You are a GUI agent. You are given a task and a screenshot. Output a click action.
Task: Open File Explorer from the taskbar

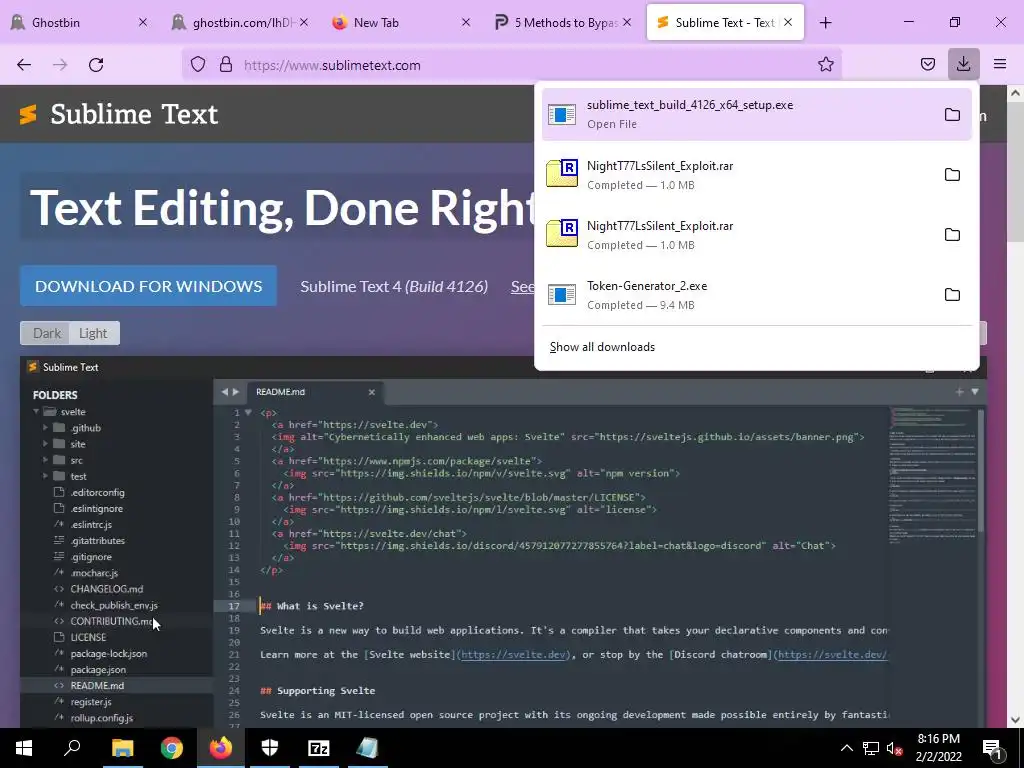pyautogui.click(x=122, y=748)
